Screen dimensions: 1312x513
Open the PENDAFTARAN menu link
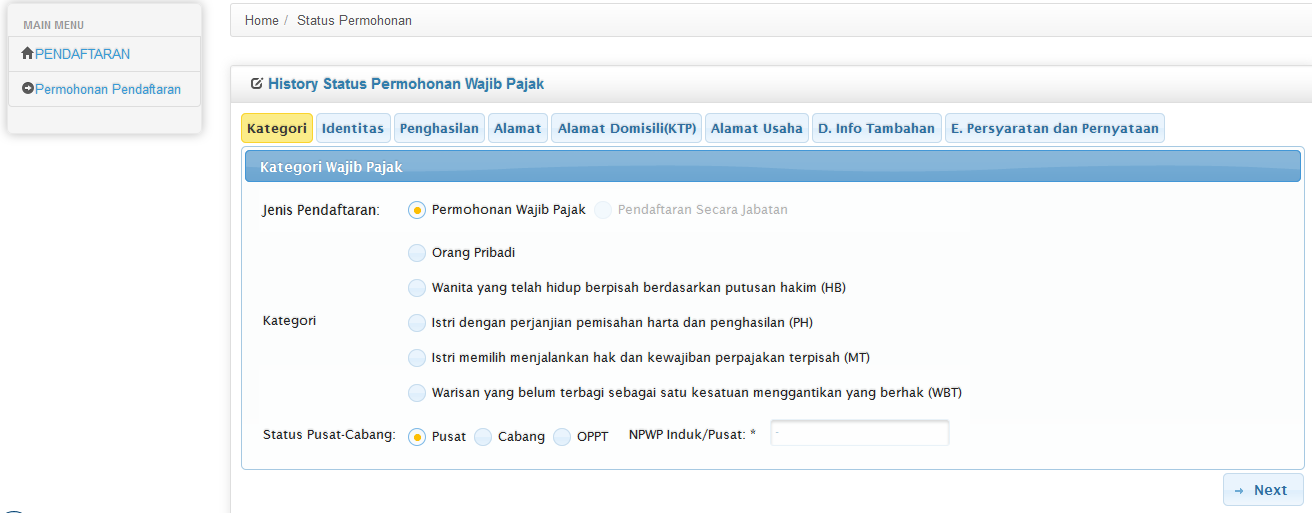82,54
